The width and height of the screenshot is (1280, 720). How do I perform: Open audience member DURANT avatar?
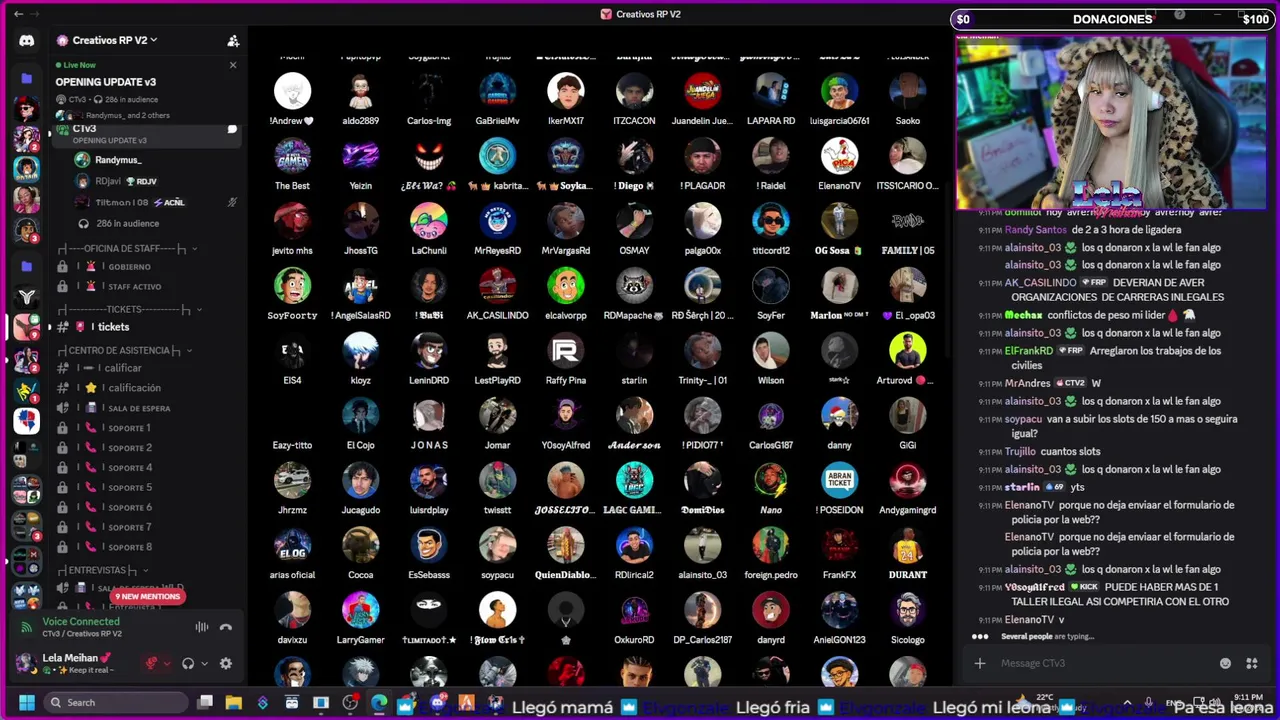pos(908,545)
